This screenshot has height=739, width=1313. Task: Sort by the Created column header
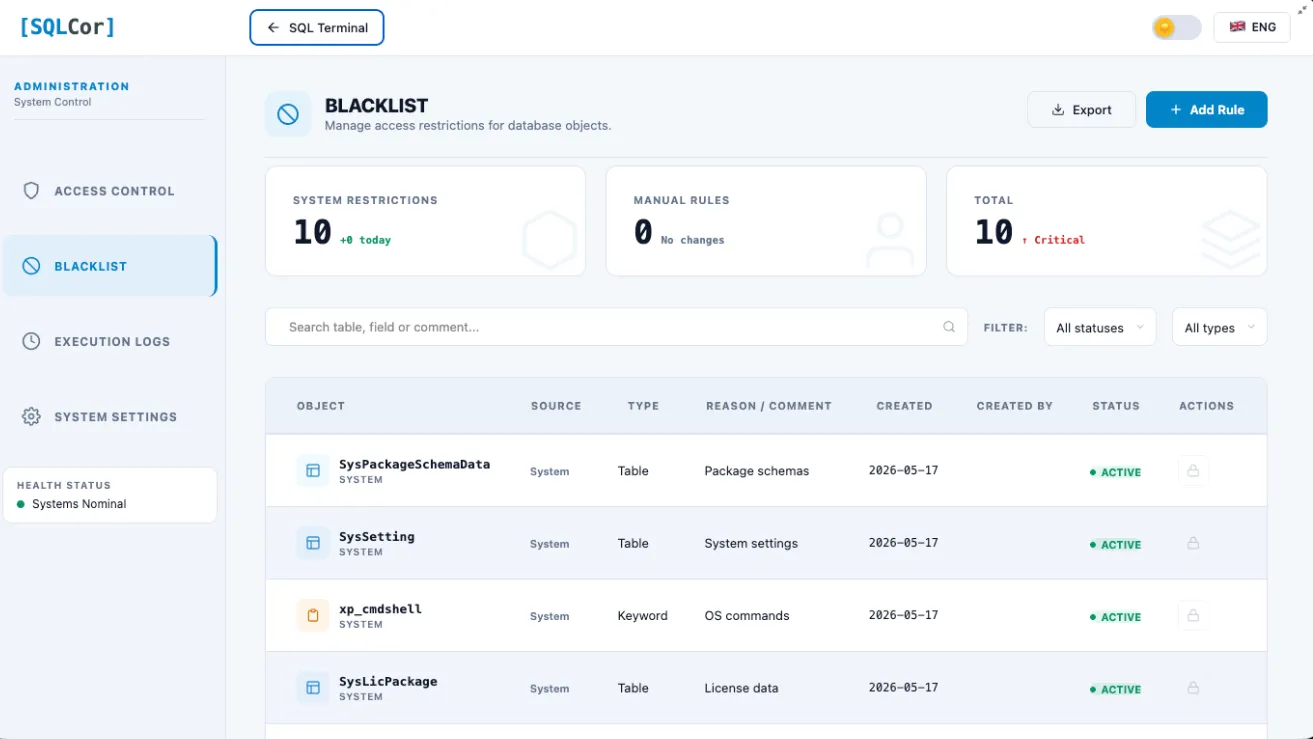(904, 406)
